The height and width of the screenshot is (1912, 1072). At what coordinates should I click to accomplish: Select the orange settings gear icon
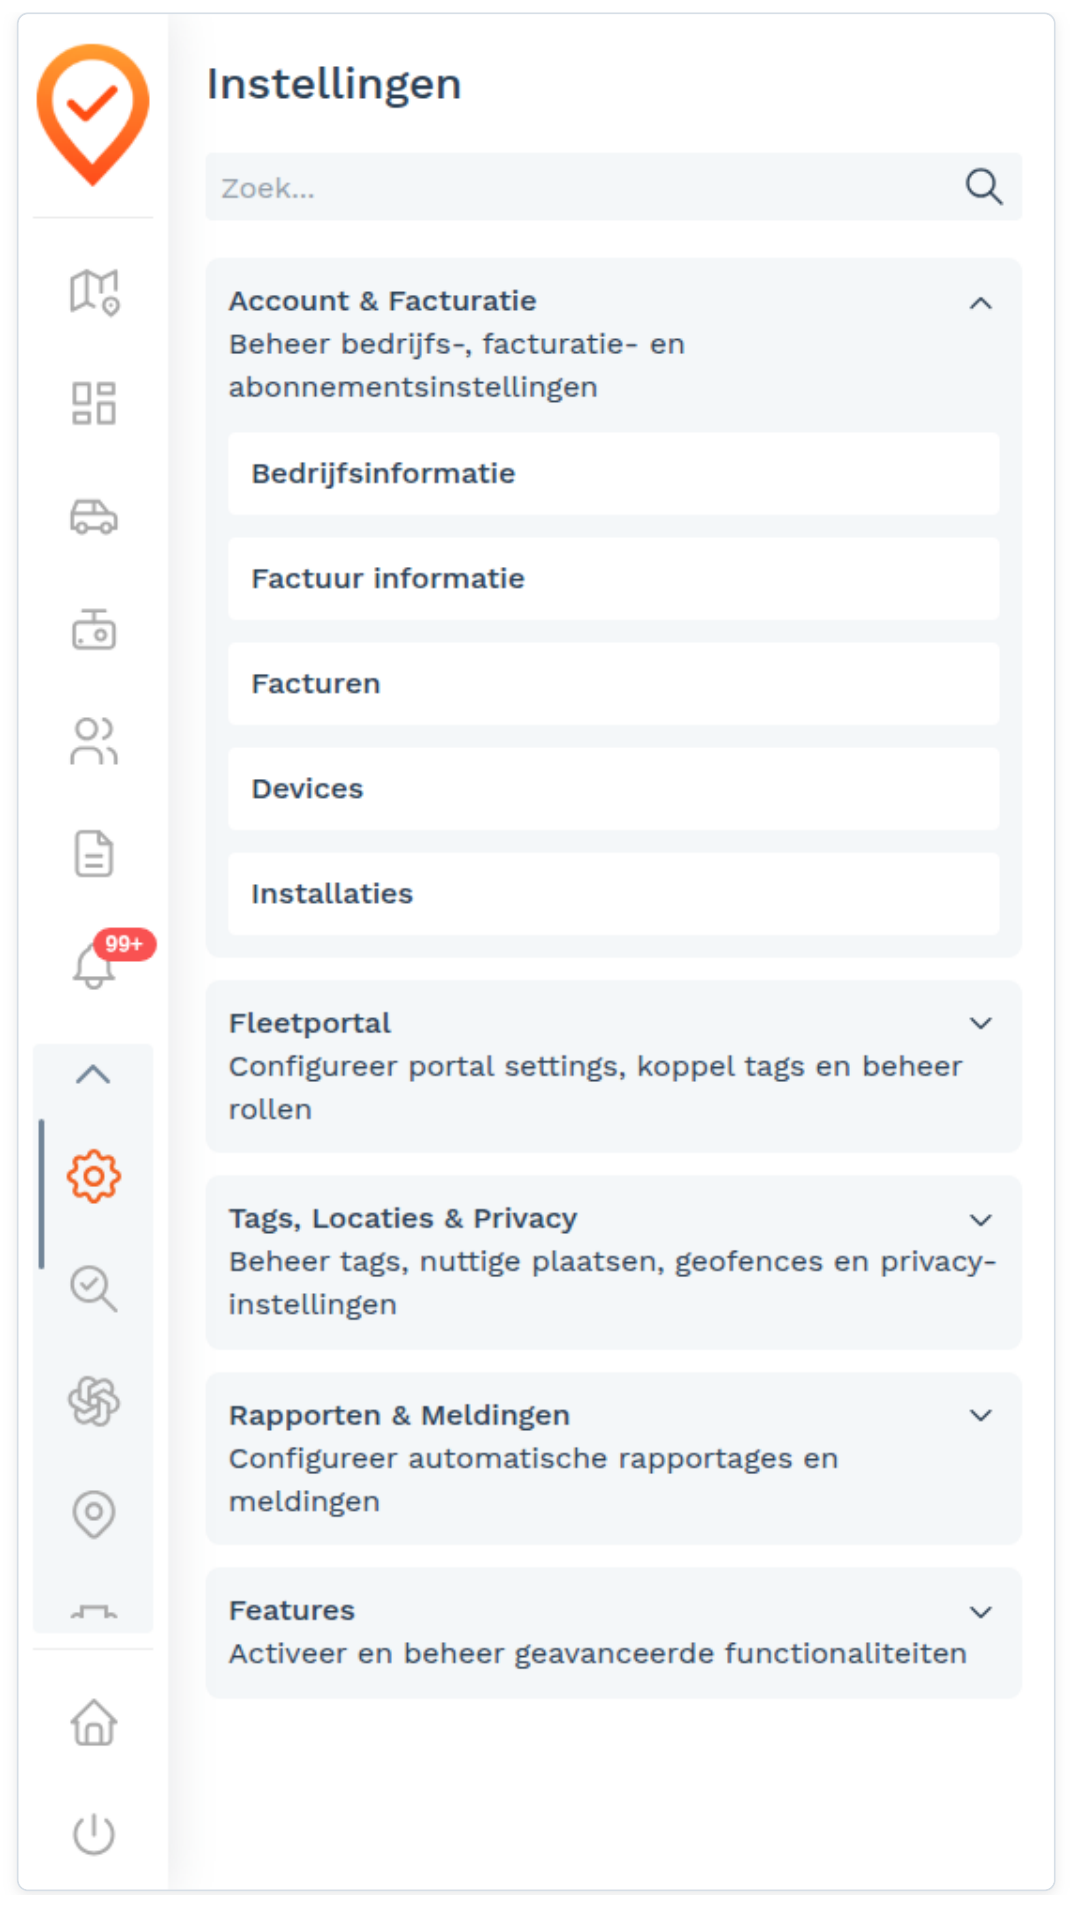tap(94, 1176)
